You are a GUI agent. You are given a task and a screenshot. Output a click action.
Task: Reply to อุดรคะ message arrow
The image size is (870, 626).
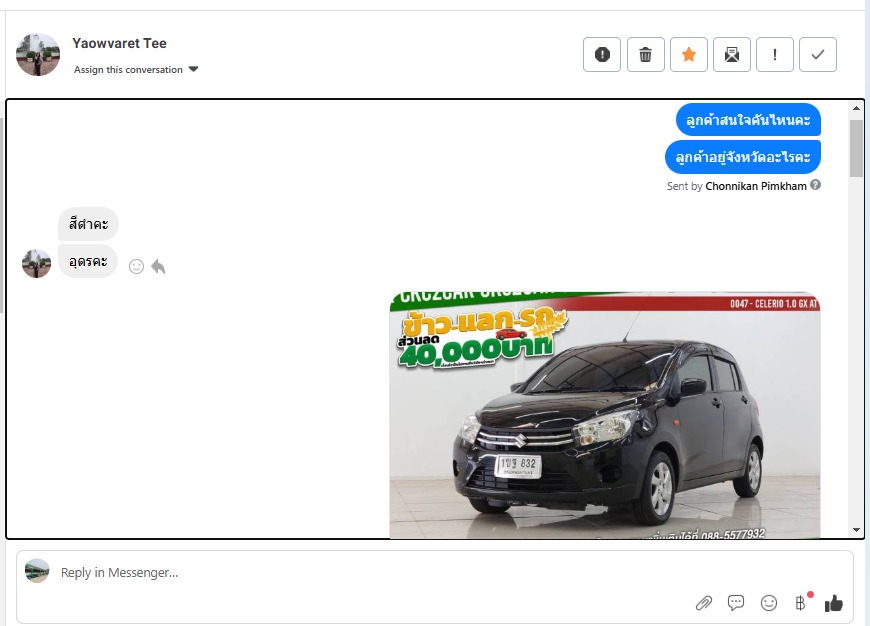tap(158, 266)
